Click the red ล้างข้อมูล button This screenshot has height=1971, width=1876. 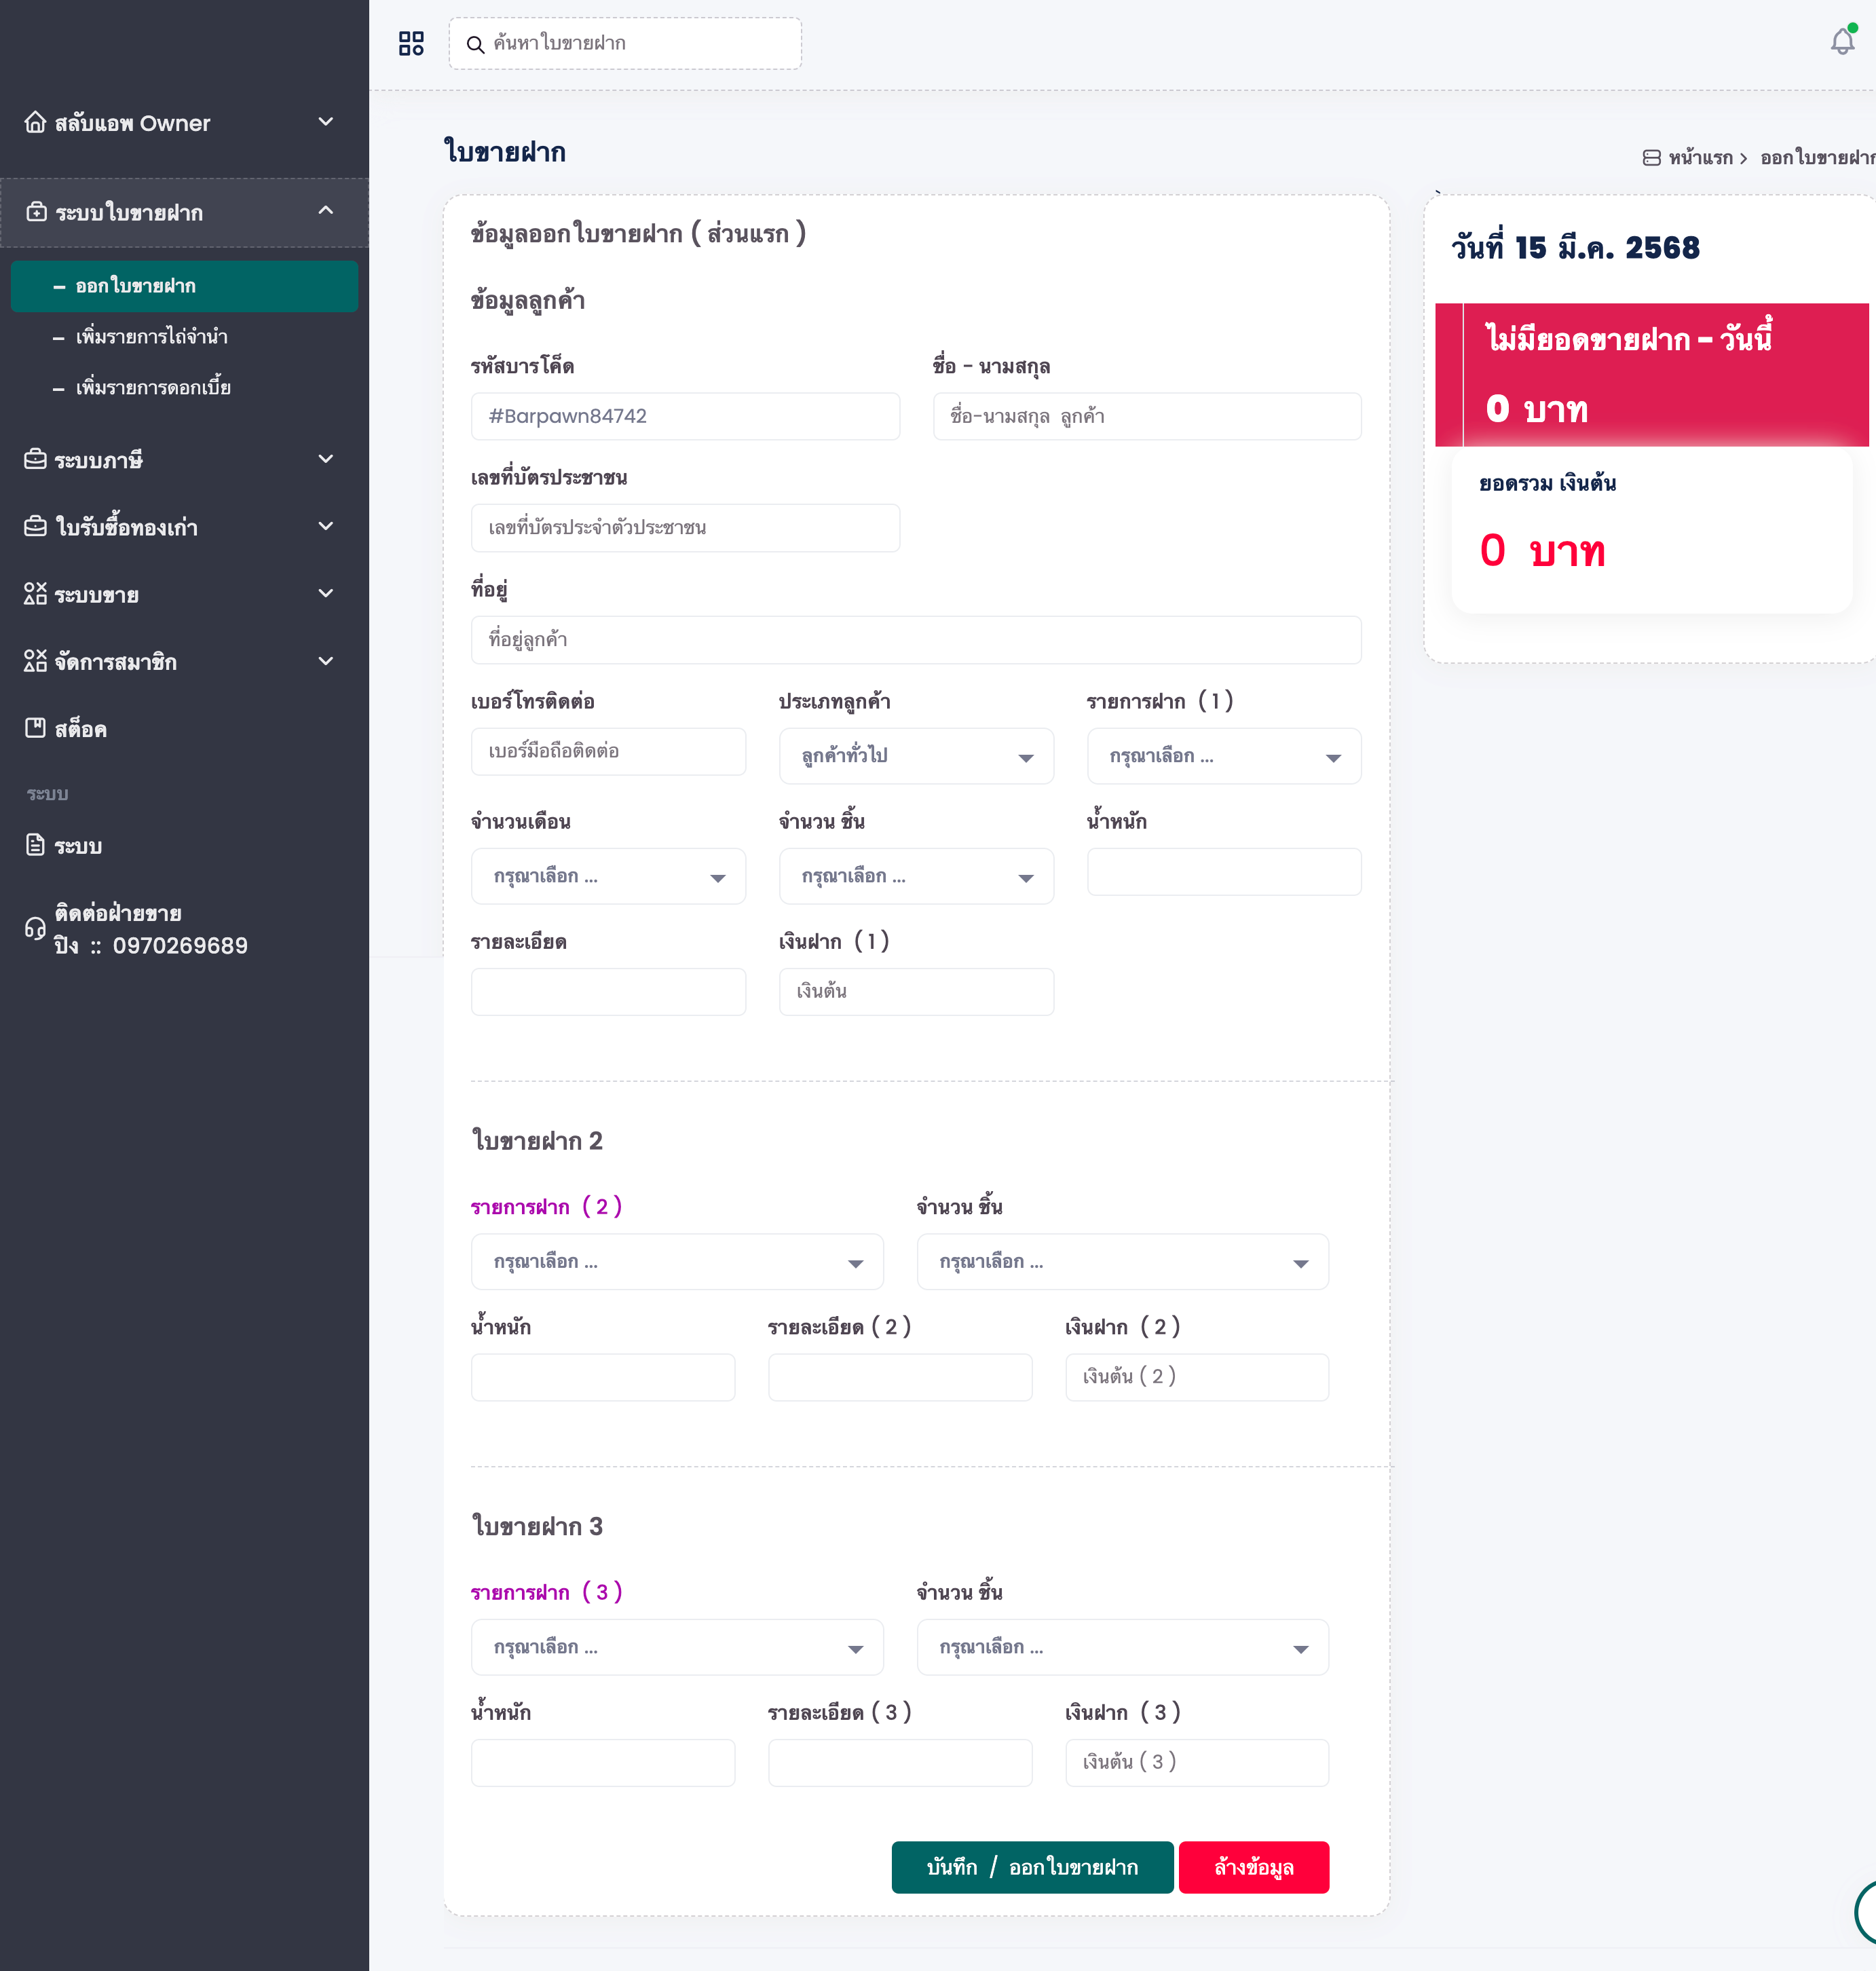pyautogui.click(x=1253, y=1867)
